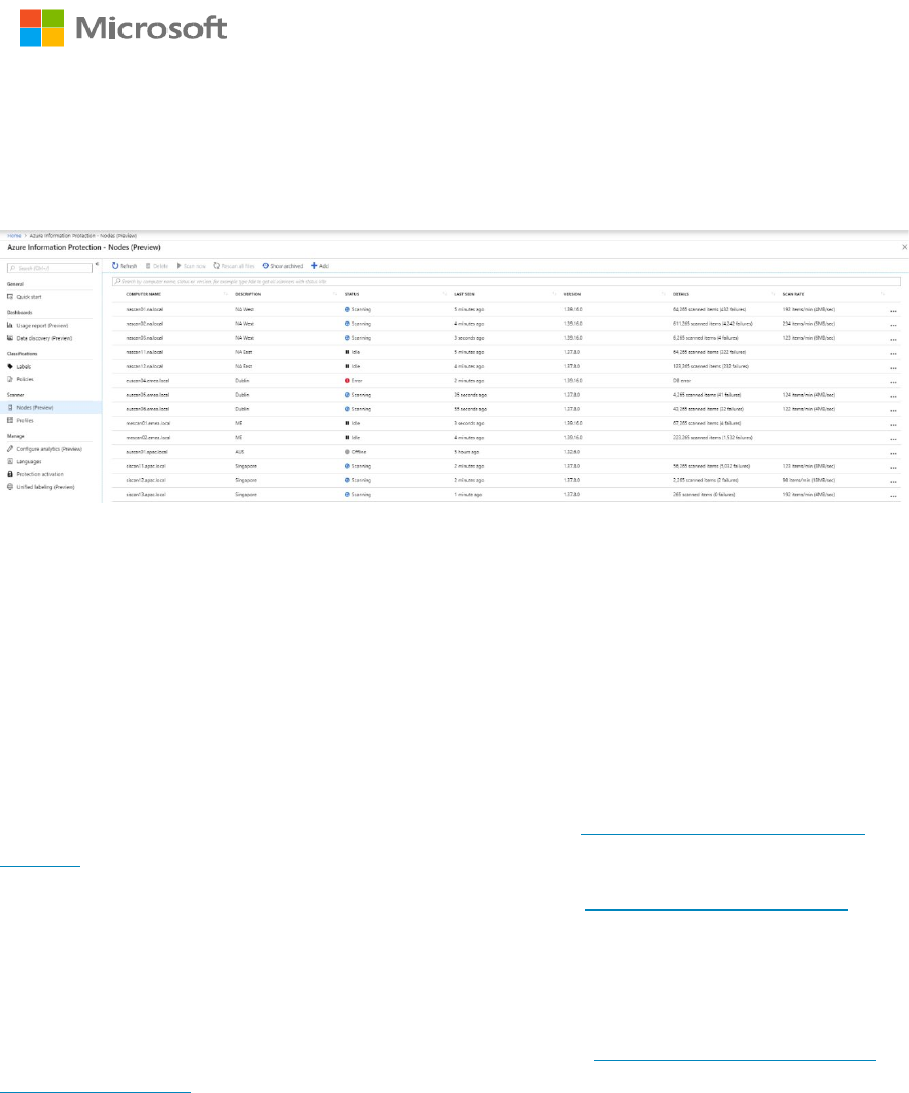The height and width of the screenshot is (1093, 909).
Task: Click the 'Offline' status text
Action: pos(359,452)
